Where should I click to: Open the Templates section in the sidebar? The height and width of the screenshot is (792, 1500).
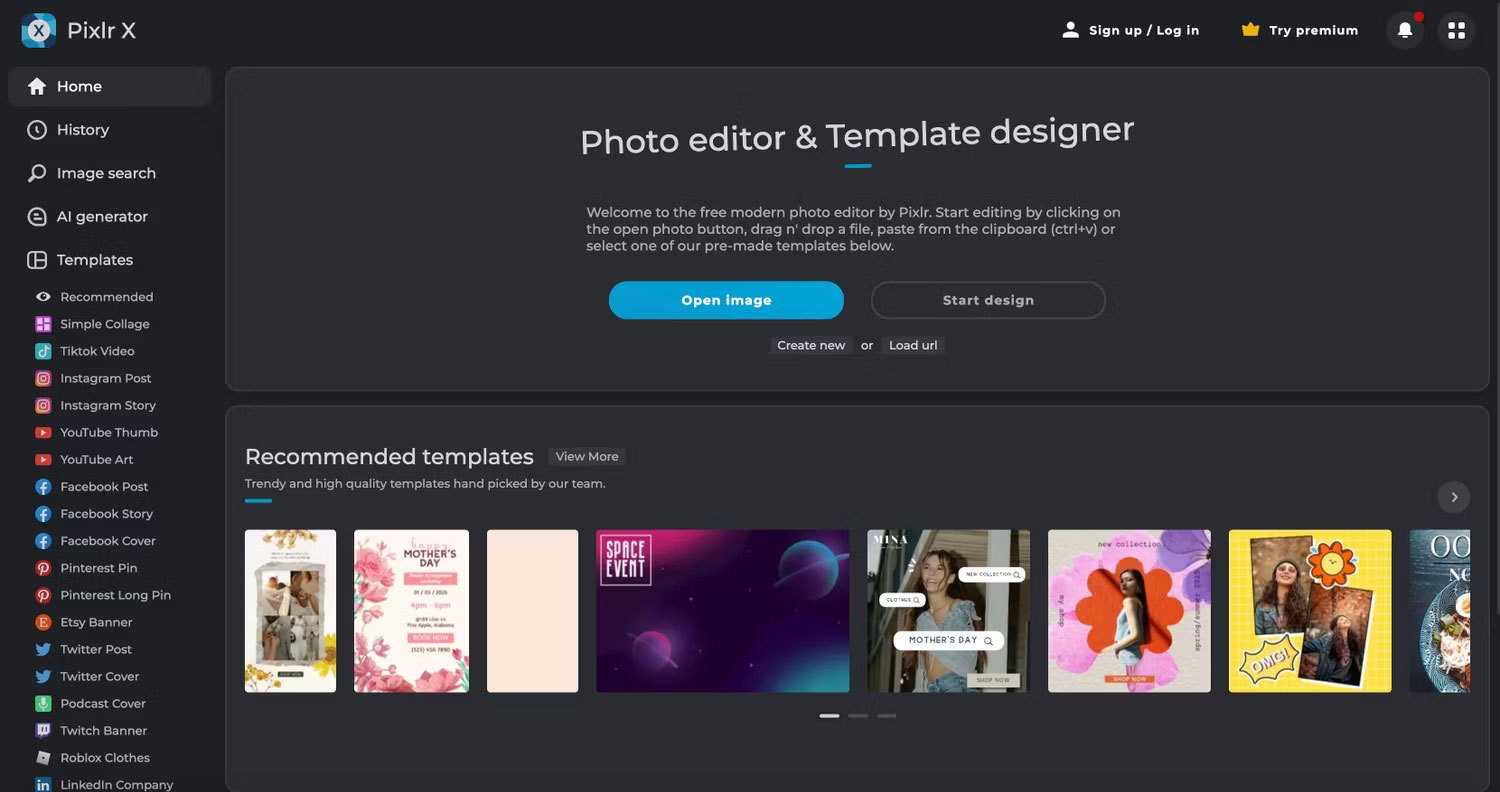click(96, 260)
